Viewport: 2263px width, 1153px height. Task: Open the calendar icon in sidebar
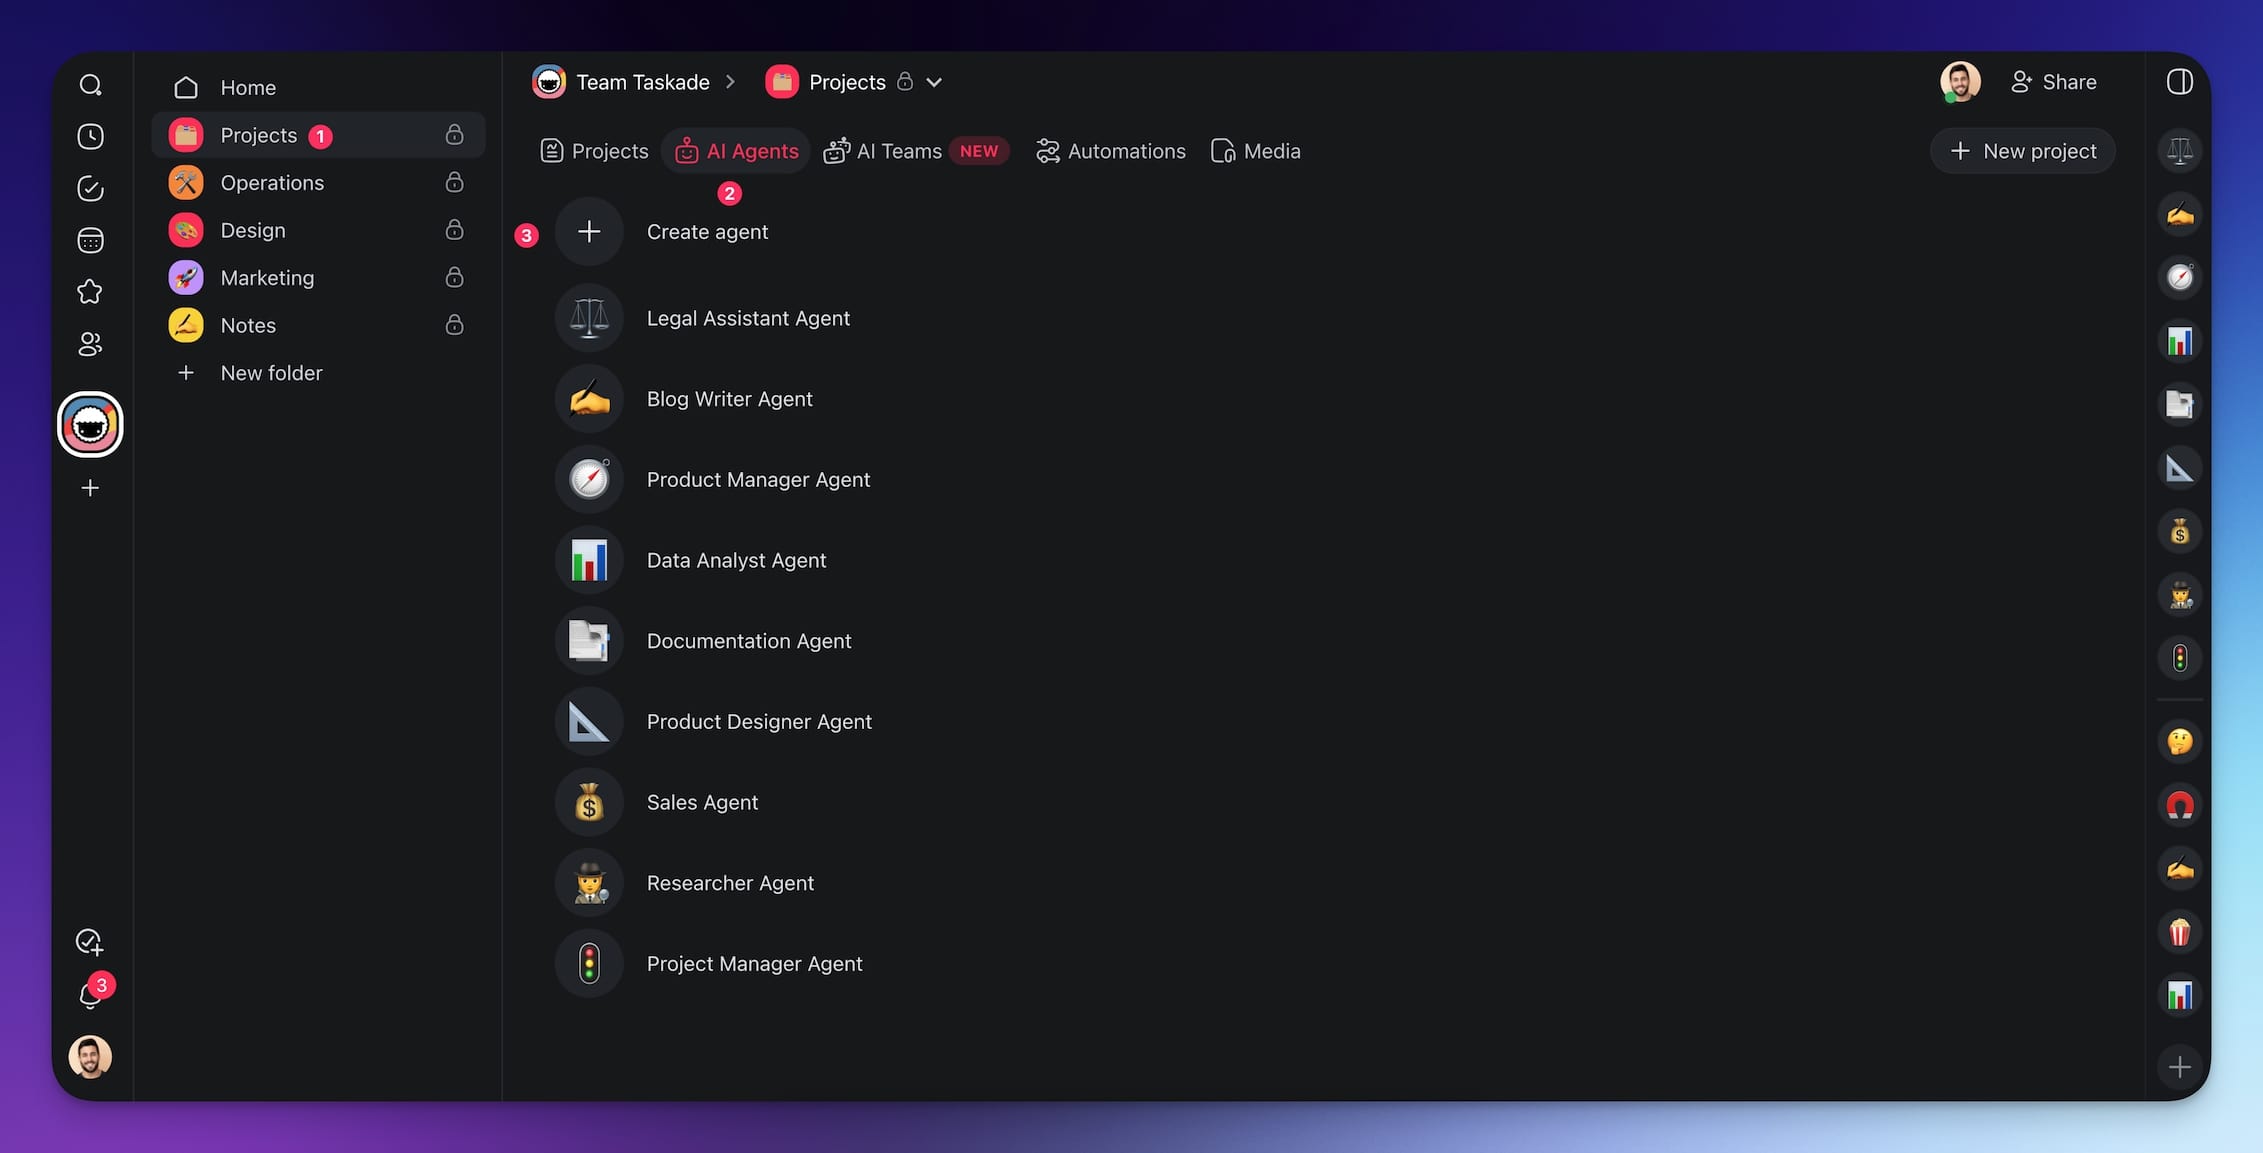(x=90, y=240)
